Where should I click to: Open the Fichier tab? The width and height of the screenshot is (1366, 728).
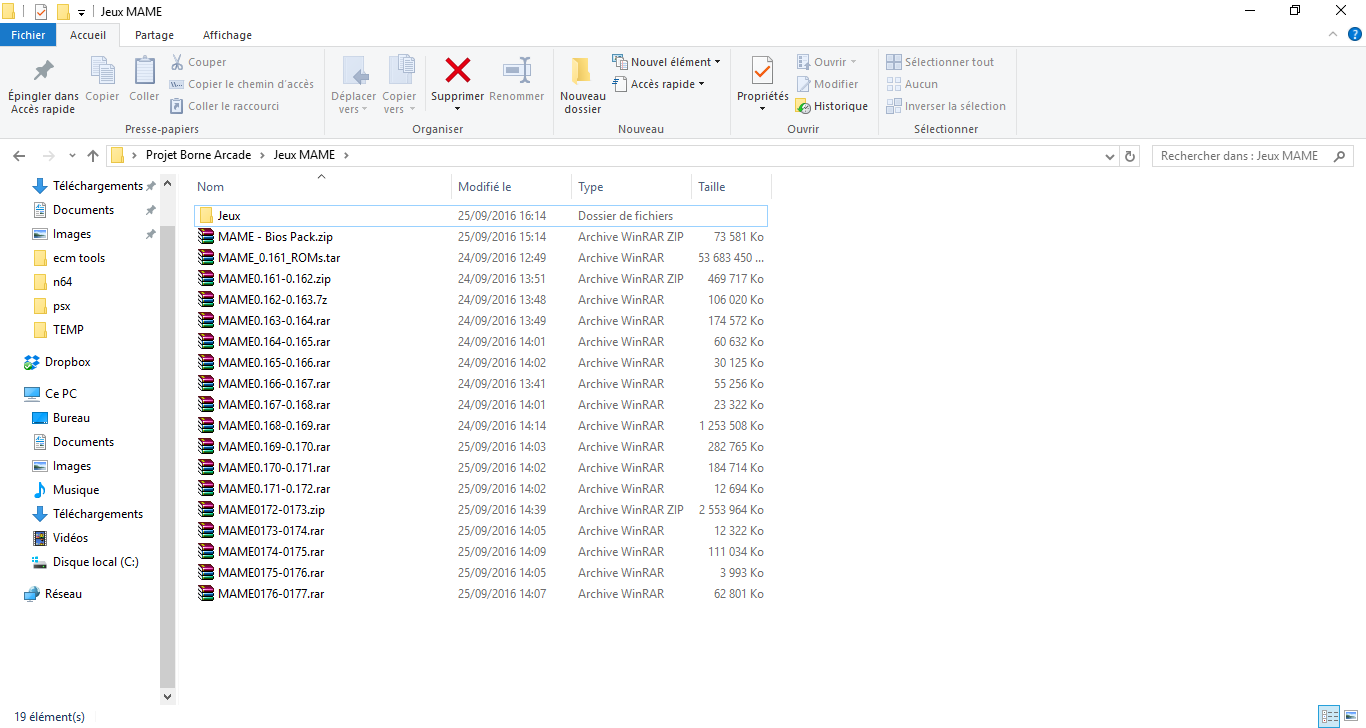tap(28, 35)
